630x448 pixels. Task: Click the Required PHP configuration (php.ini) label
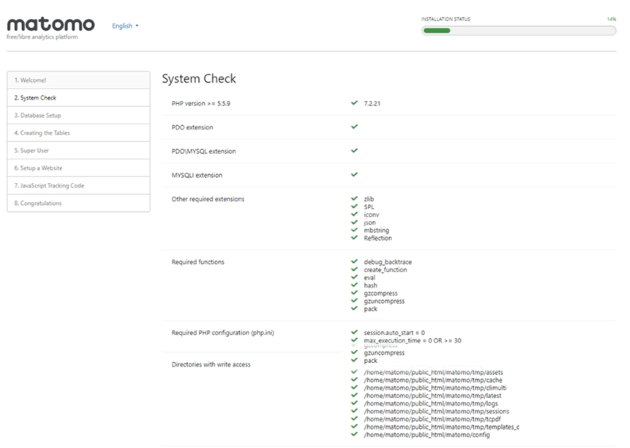coord(223,333)
